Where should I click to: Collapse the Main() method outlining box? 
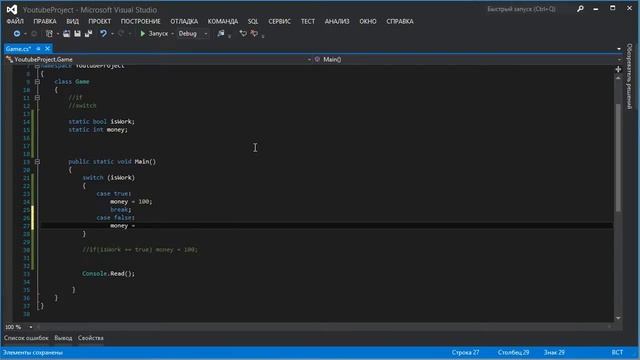pyautogui.click(x=37, y=162)
